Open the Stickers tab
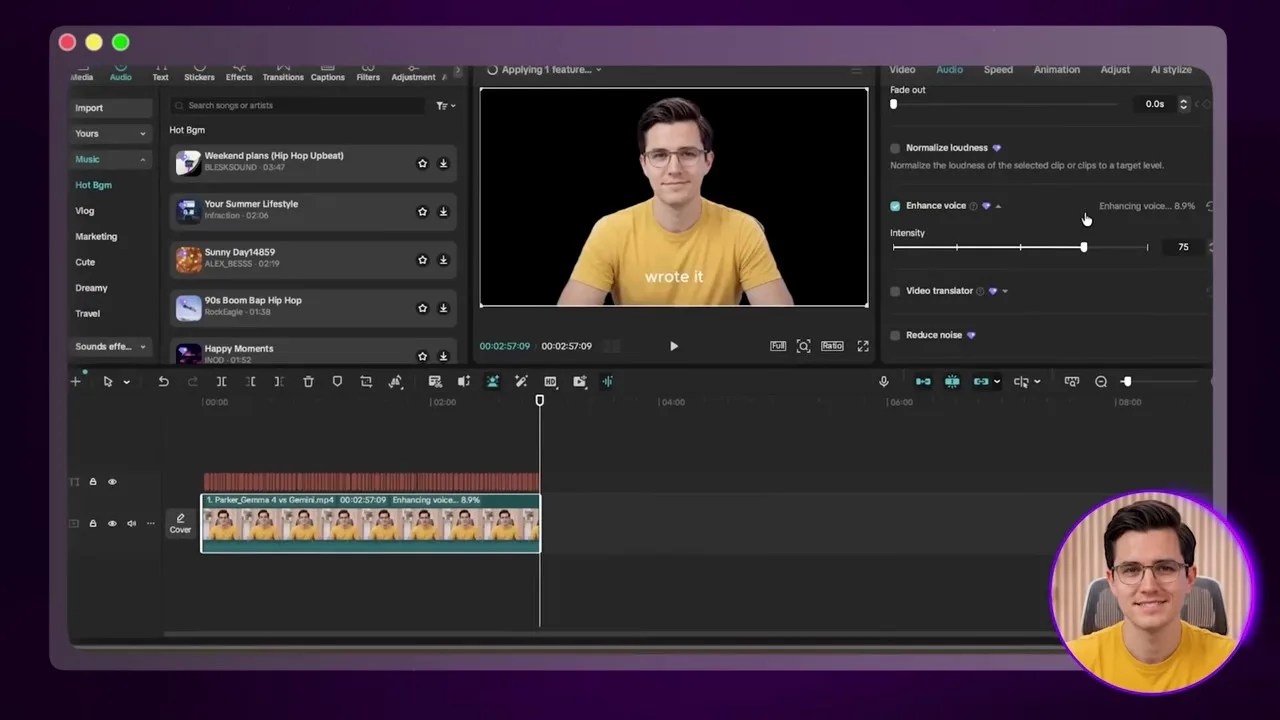This screenshot has height=720, width=1280. click(199, 72)
